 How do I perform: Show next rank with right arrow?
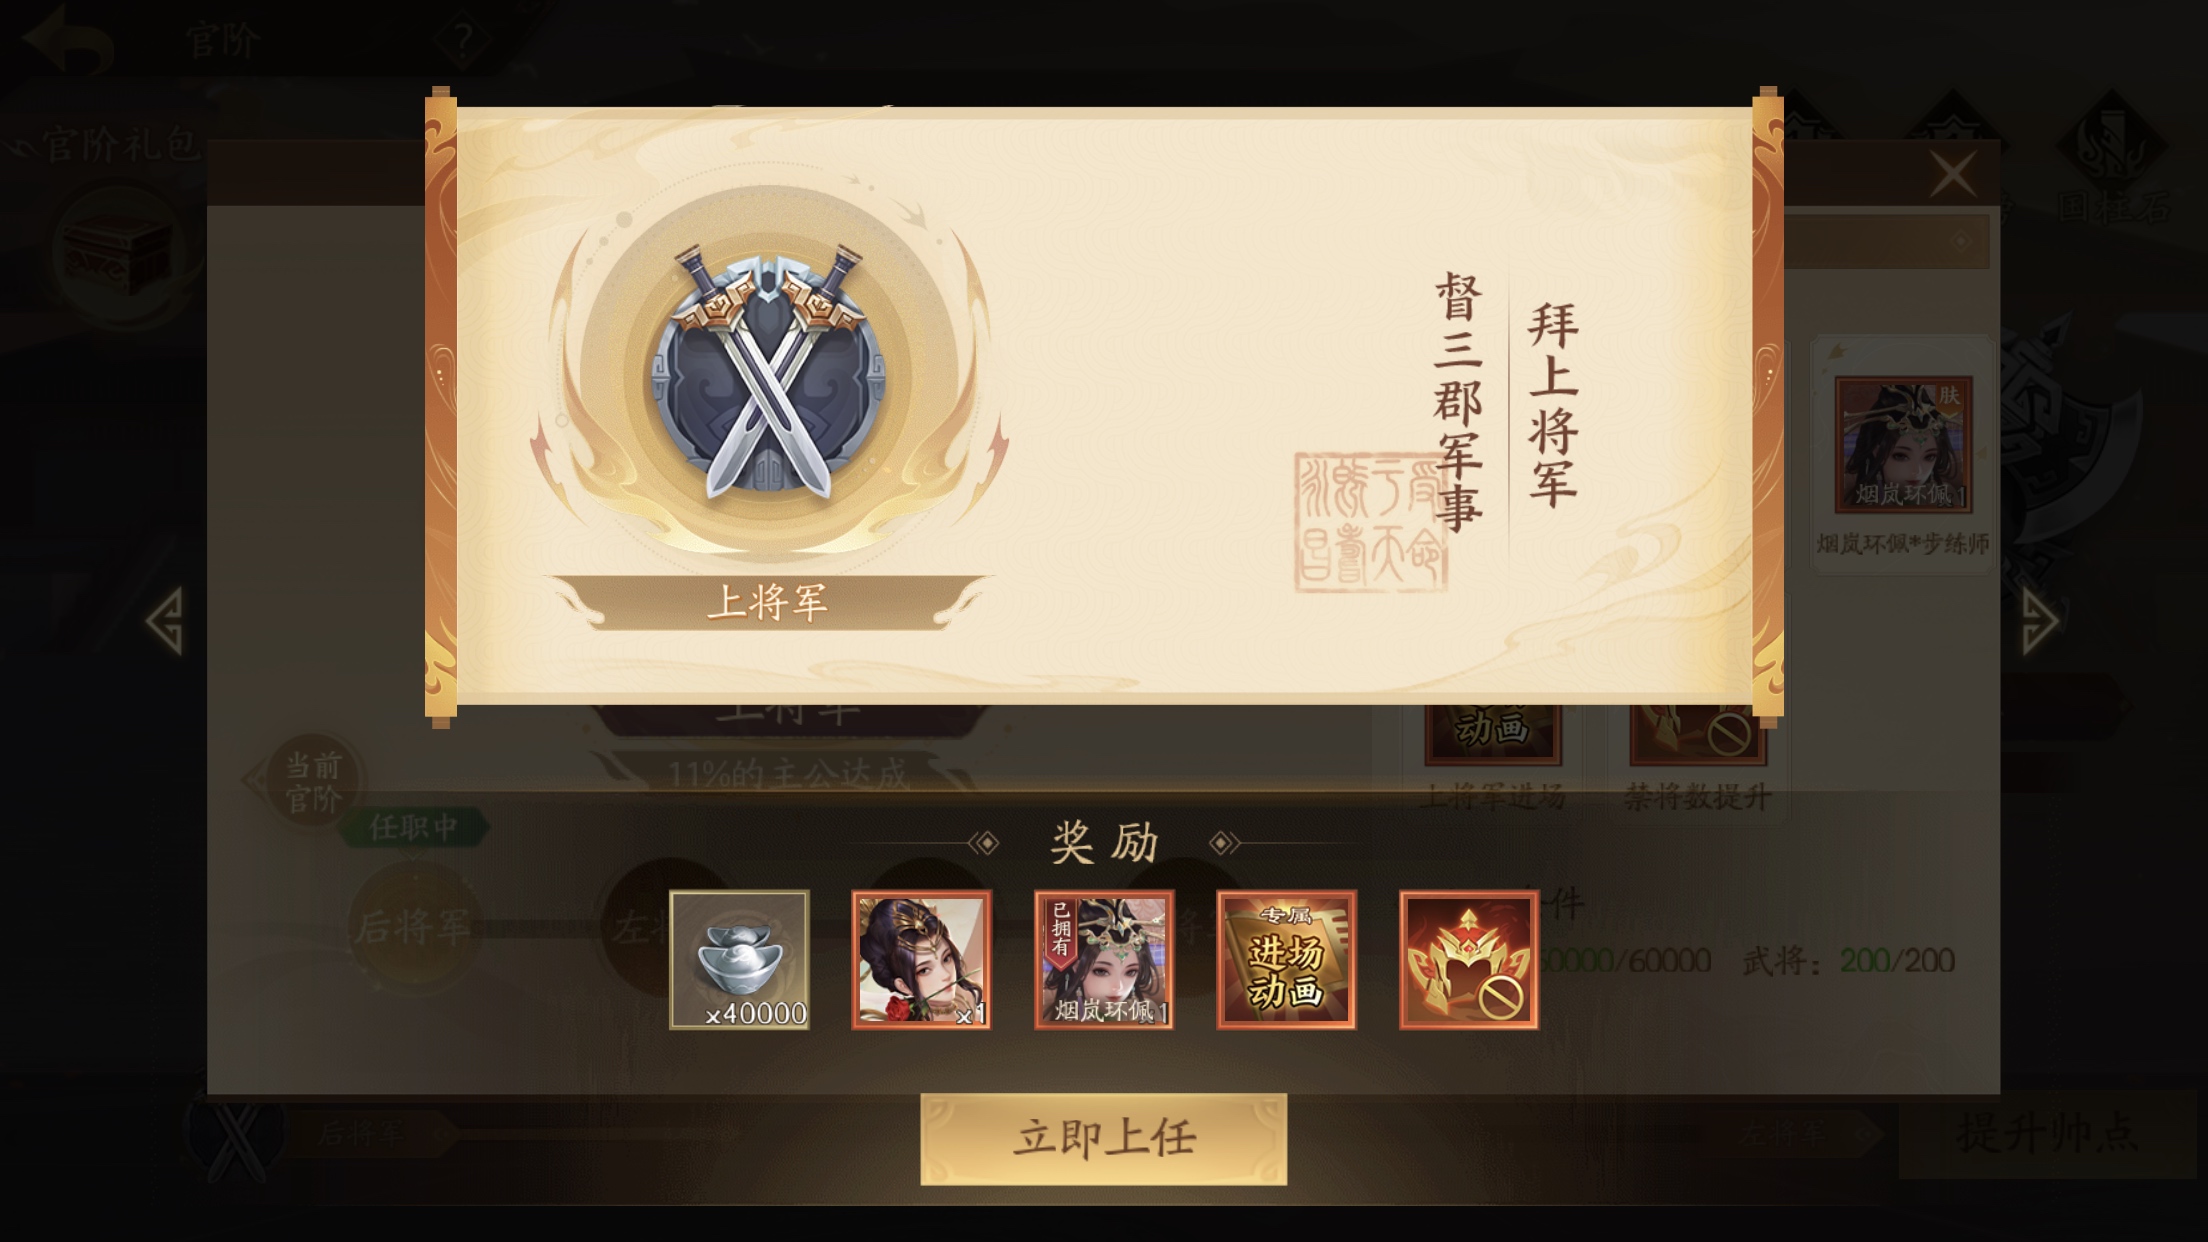point(2039,621)
